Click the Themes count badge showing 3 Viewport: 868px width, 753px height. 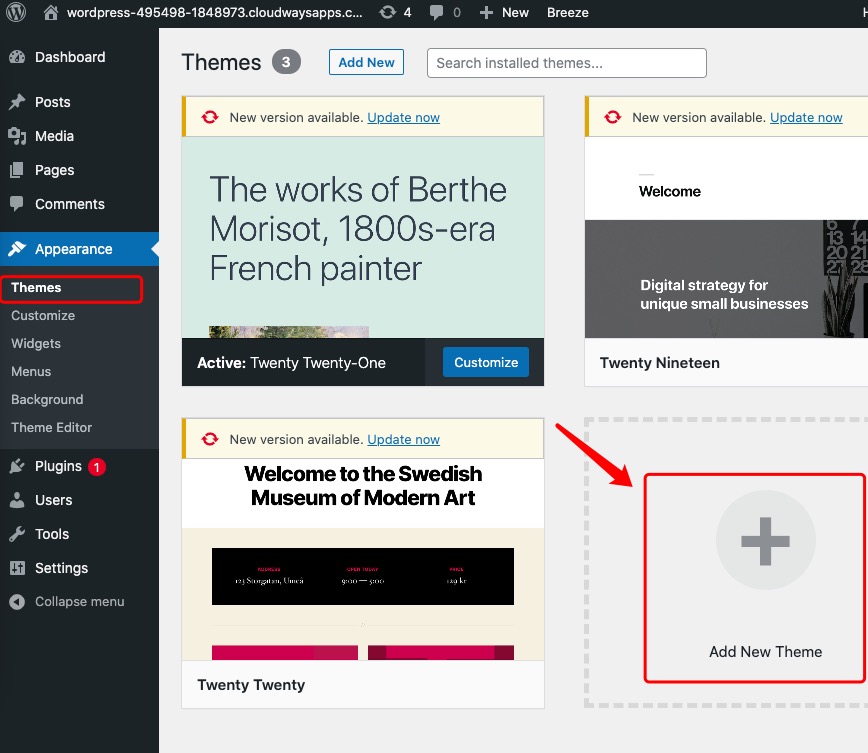[x=286, y=62]
